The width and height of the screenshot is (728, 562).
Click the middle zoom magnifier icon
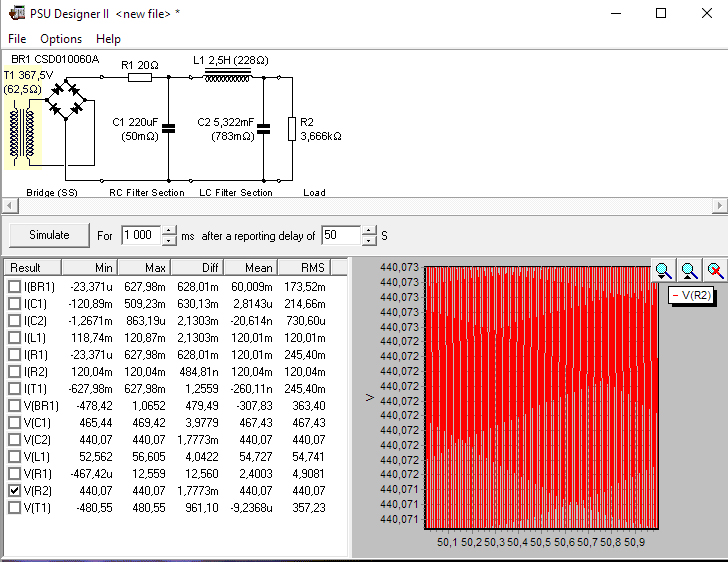pos(689,270)
